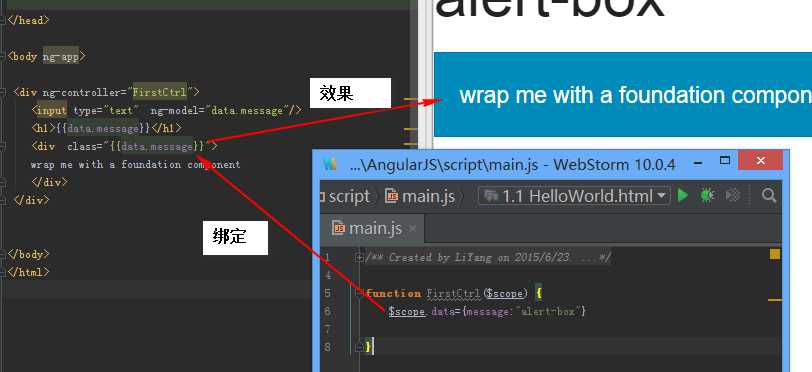The height and width of the screenshot is (372, 812).
Task: Run HelloWorld with the green play icon
Action: [x=683, y=195]
